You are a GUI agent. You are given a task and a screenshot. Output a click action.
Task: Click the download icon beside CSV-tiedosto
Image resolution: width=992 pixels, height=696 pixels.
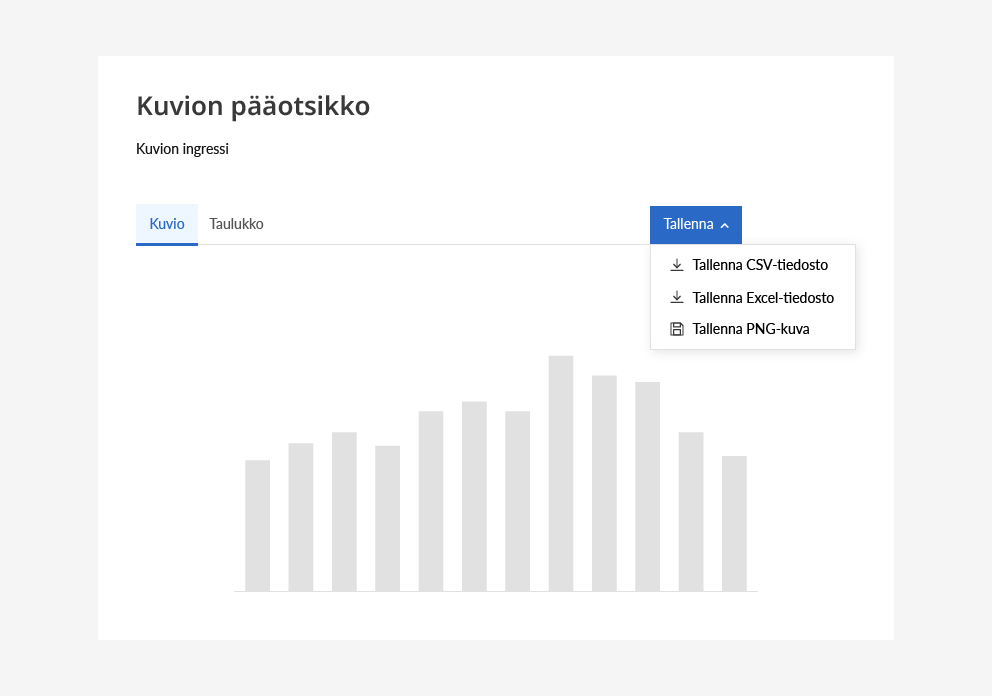(x=677, y=265)
